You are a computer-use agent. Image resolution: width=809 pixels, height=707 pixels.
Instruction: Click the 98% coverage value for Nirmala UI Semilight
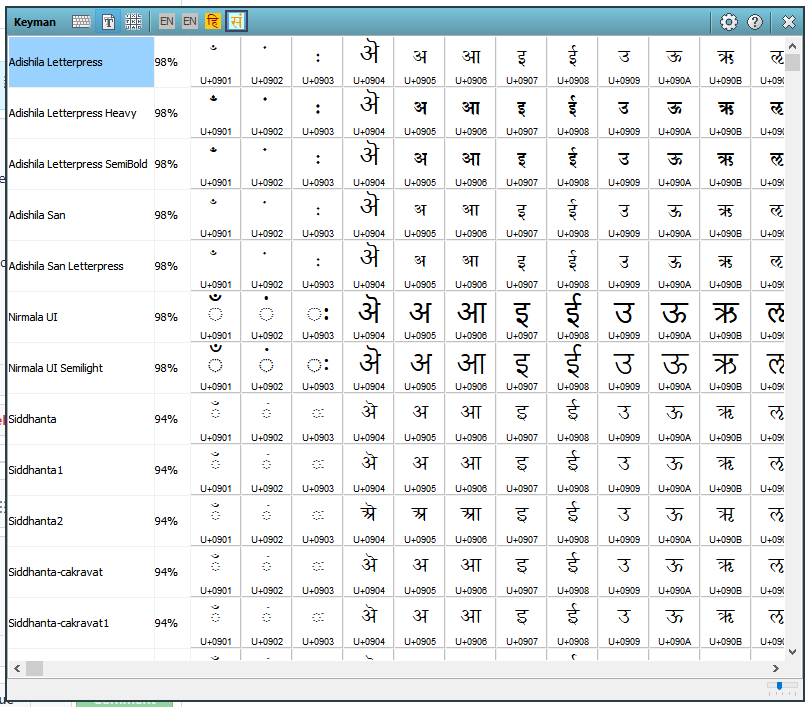[x=166, y=367]
